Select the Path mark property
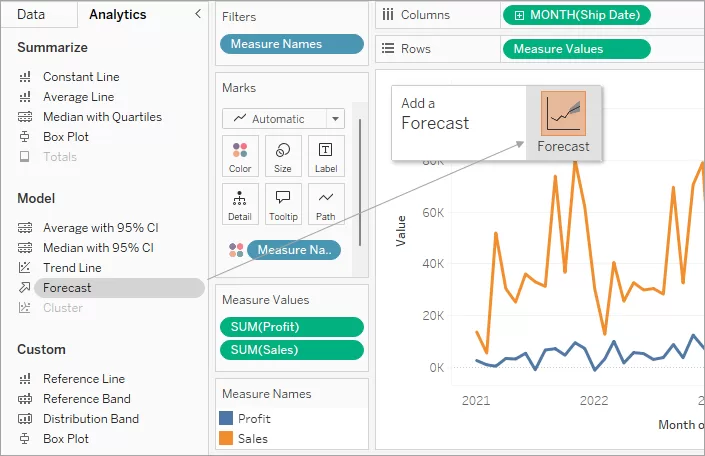705x456 pixels. point(326,203)
